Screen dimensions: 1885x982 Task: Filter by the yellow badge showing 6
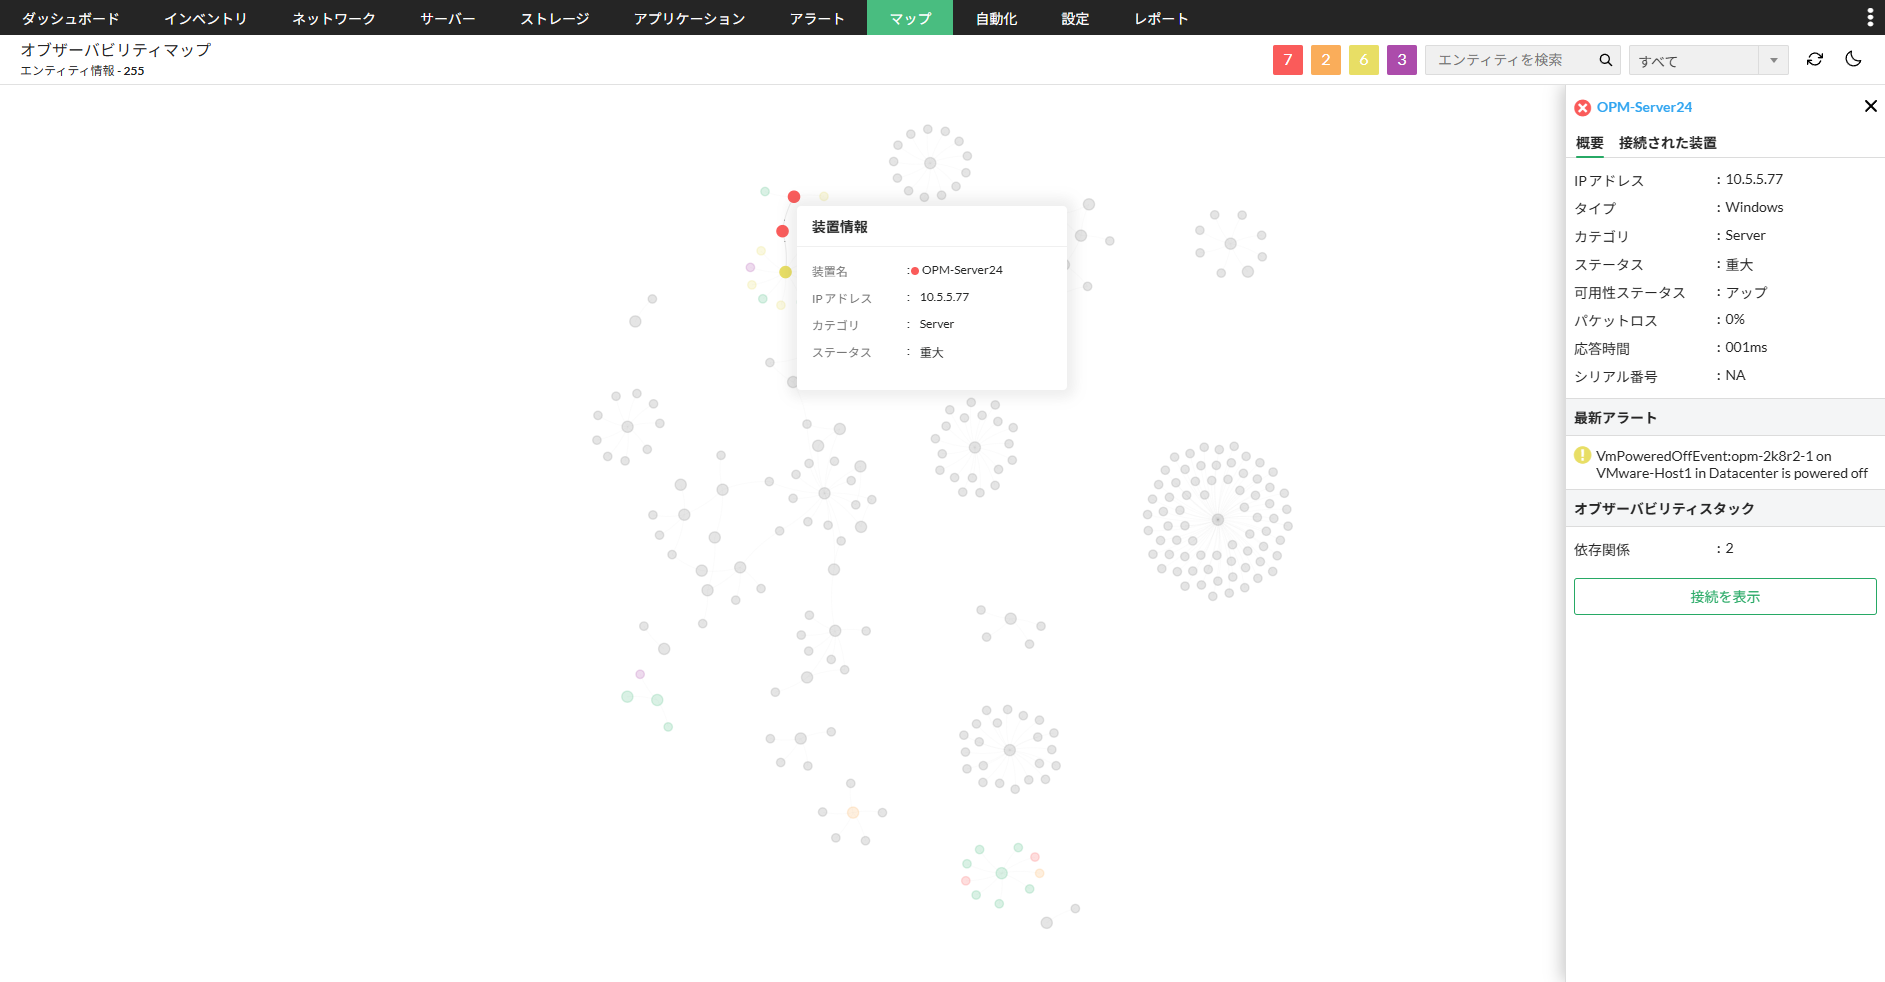[x=1364, y=60]
